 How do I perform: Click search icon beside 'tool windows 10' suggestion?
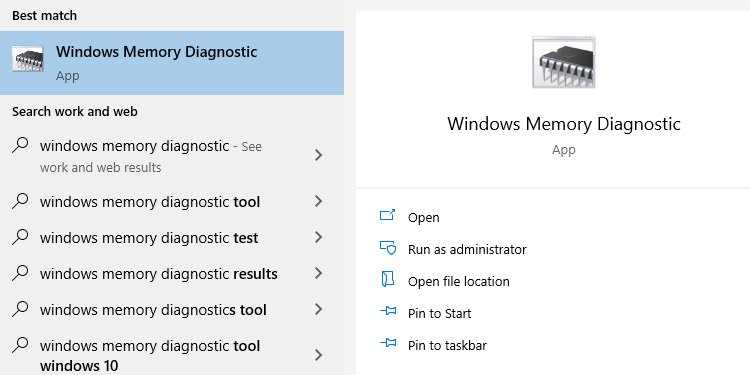tap(20, 345)
